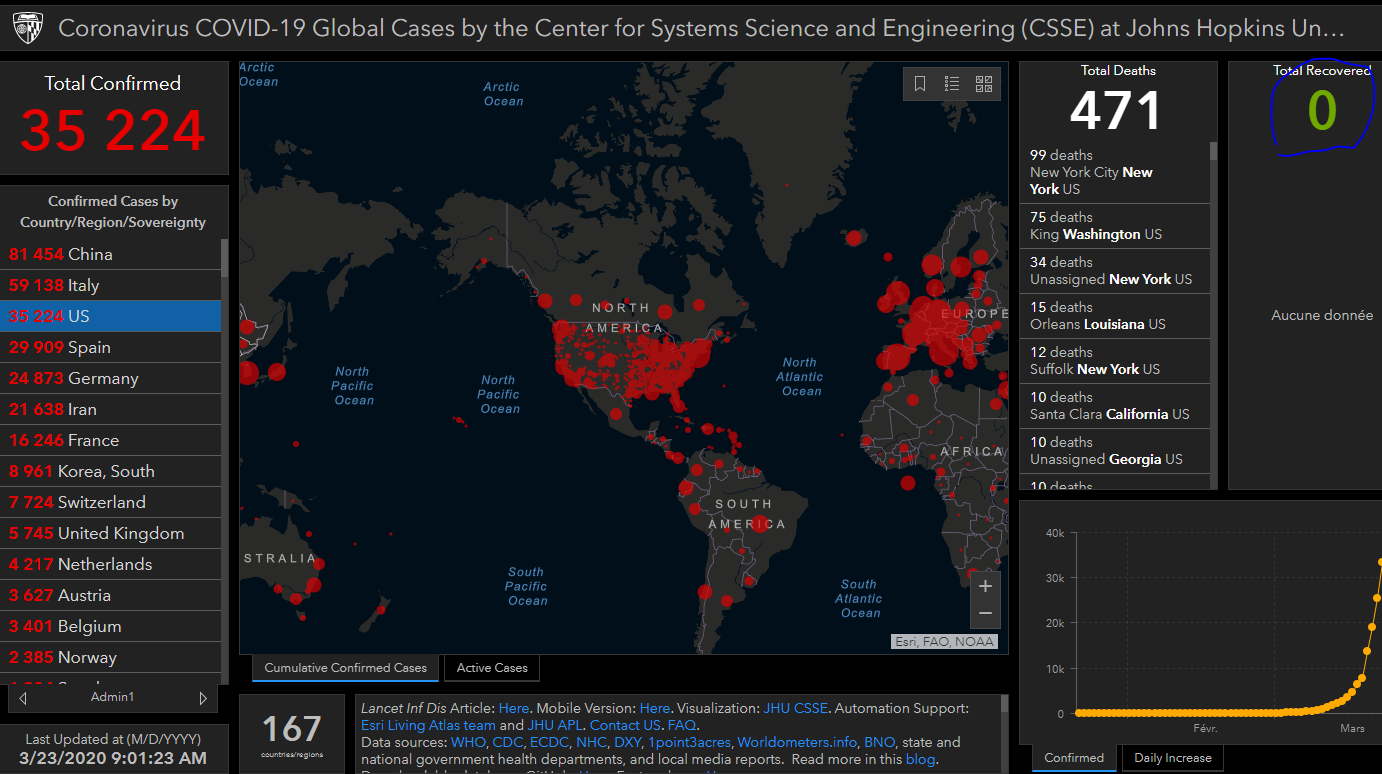Choose Austria in the country list

(110, 595)
